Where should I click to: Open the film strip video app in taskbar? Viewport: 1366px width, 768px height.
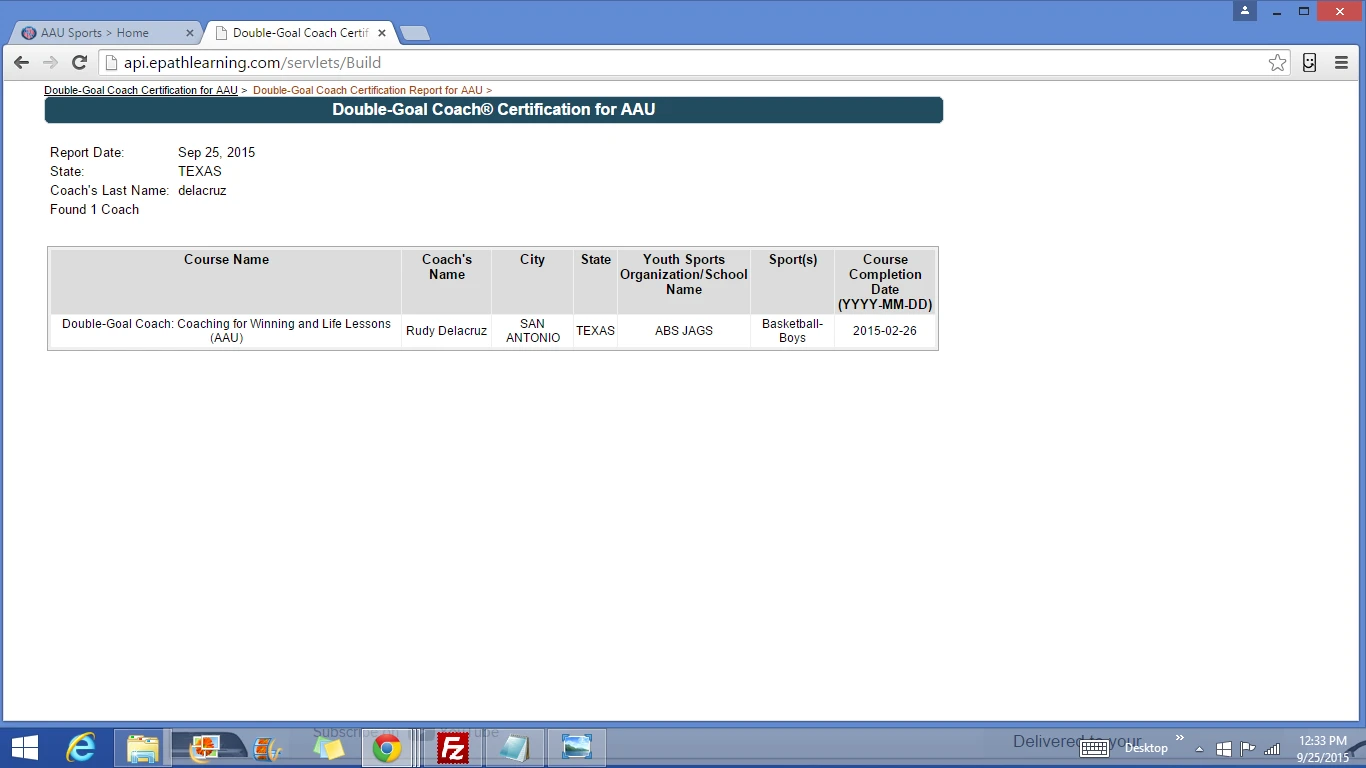[x=267, y=748]
